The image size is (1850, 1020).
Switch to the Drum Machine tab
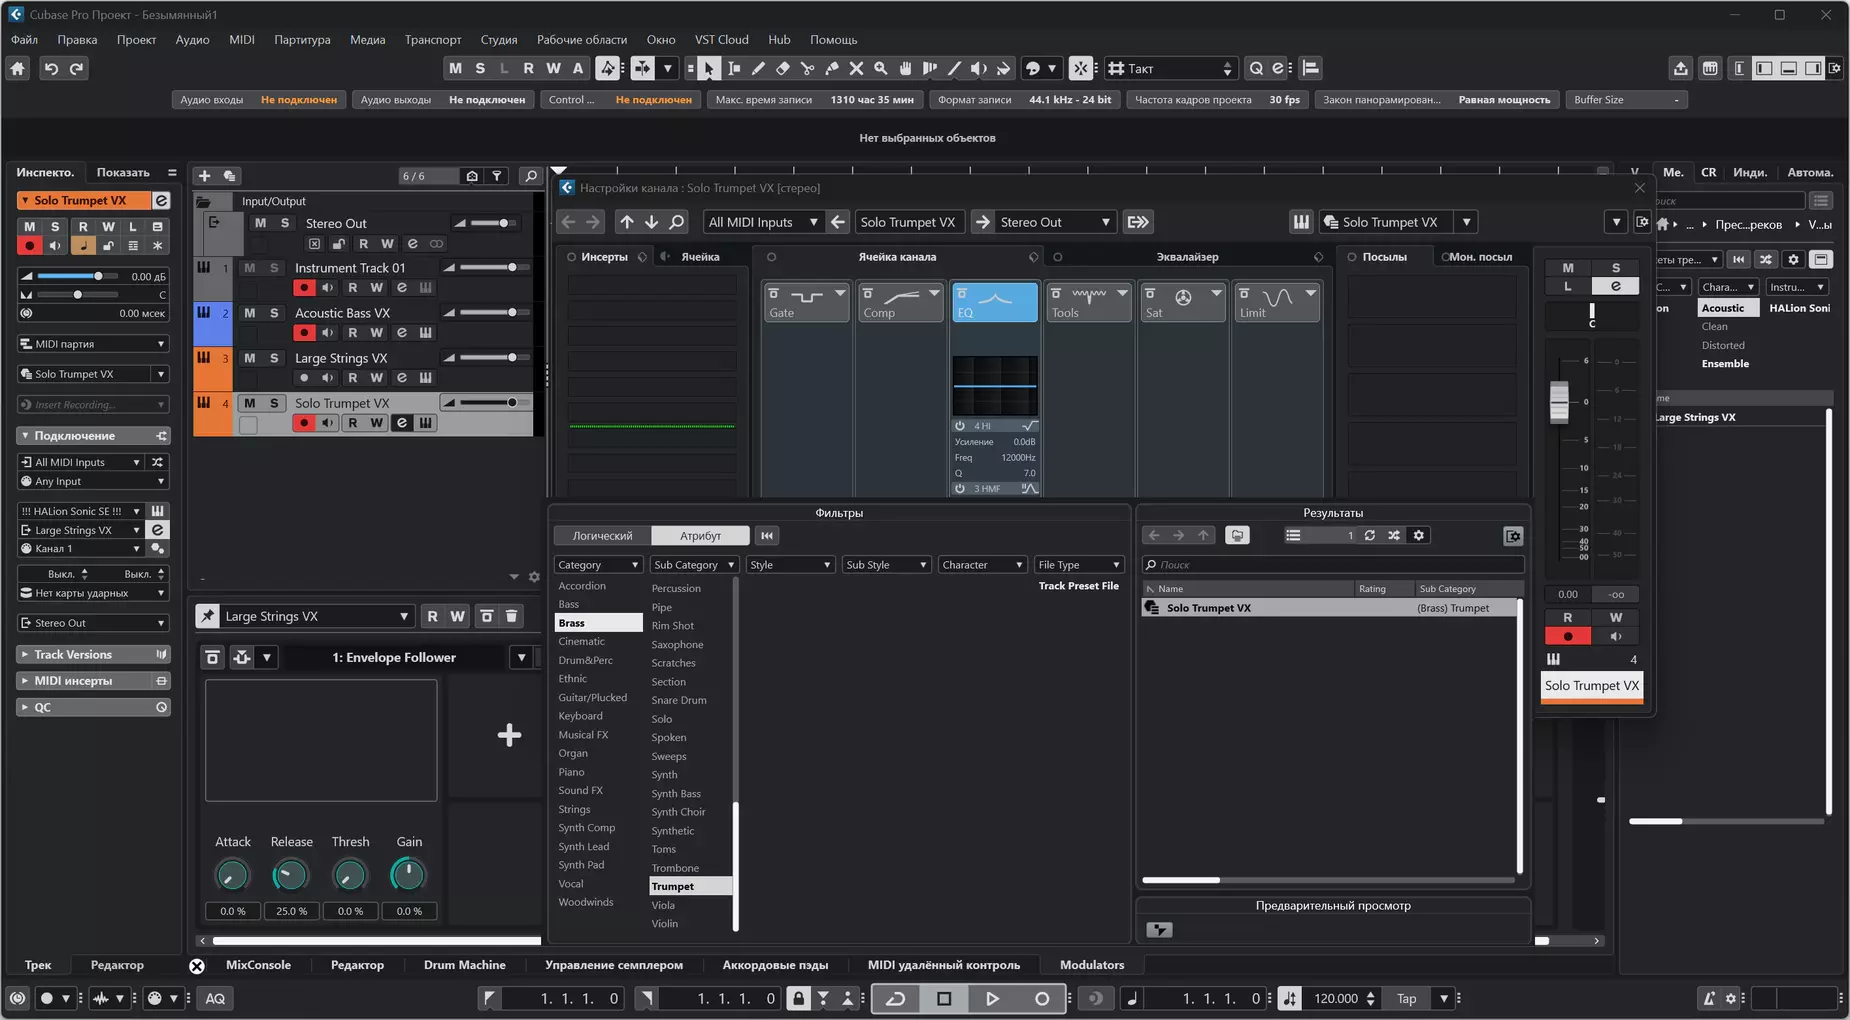point(464,965)
